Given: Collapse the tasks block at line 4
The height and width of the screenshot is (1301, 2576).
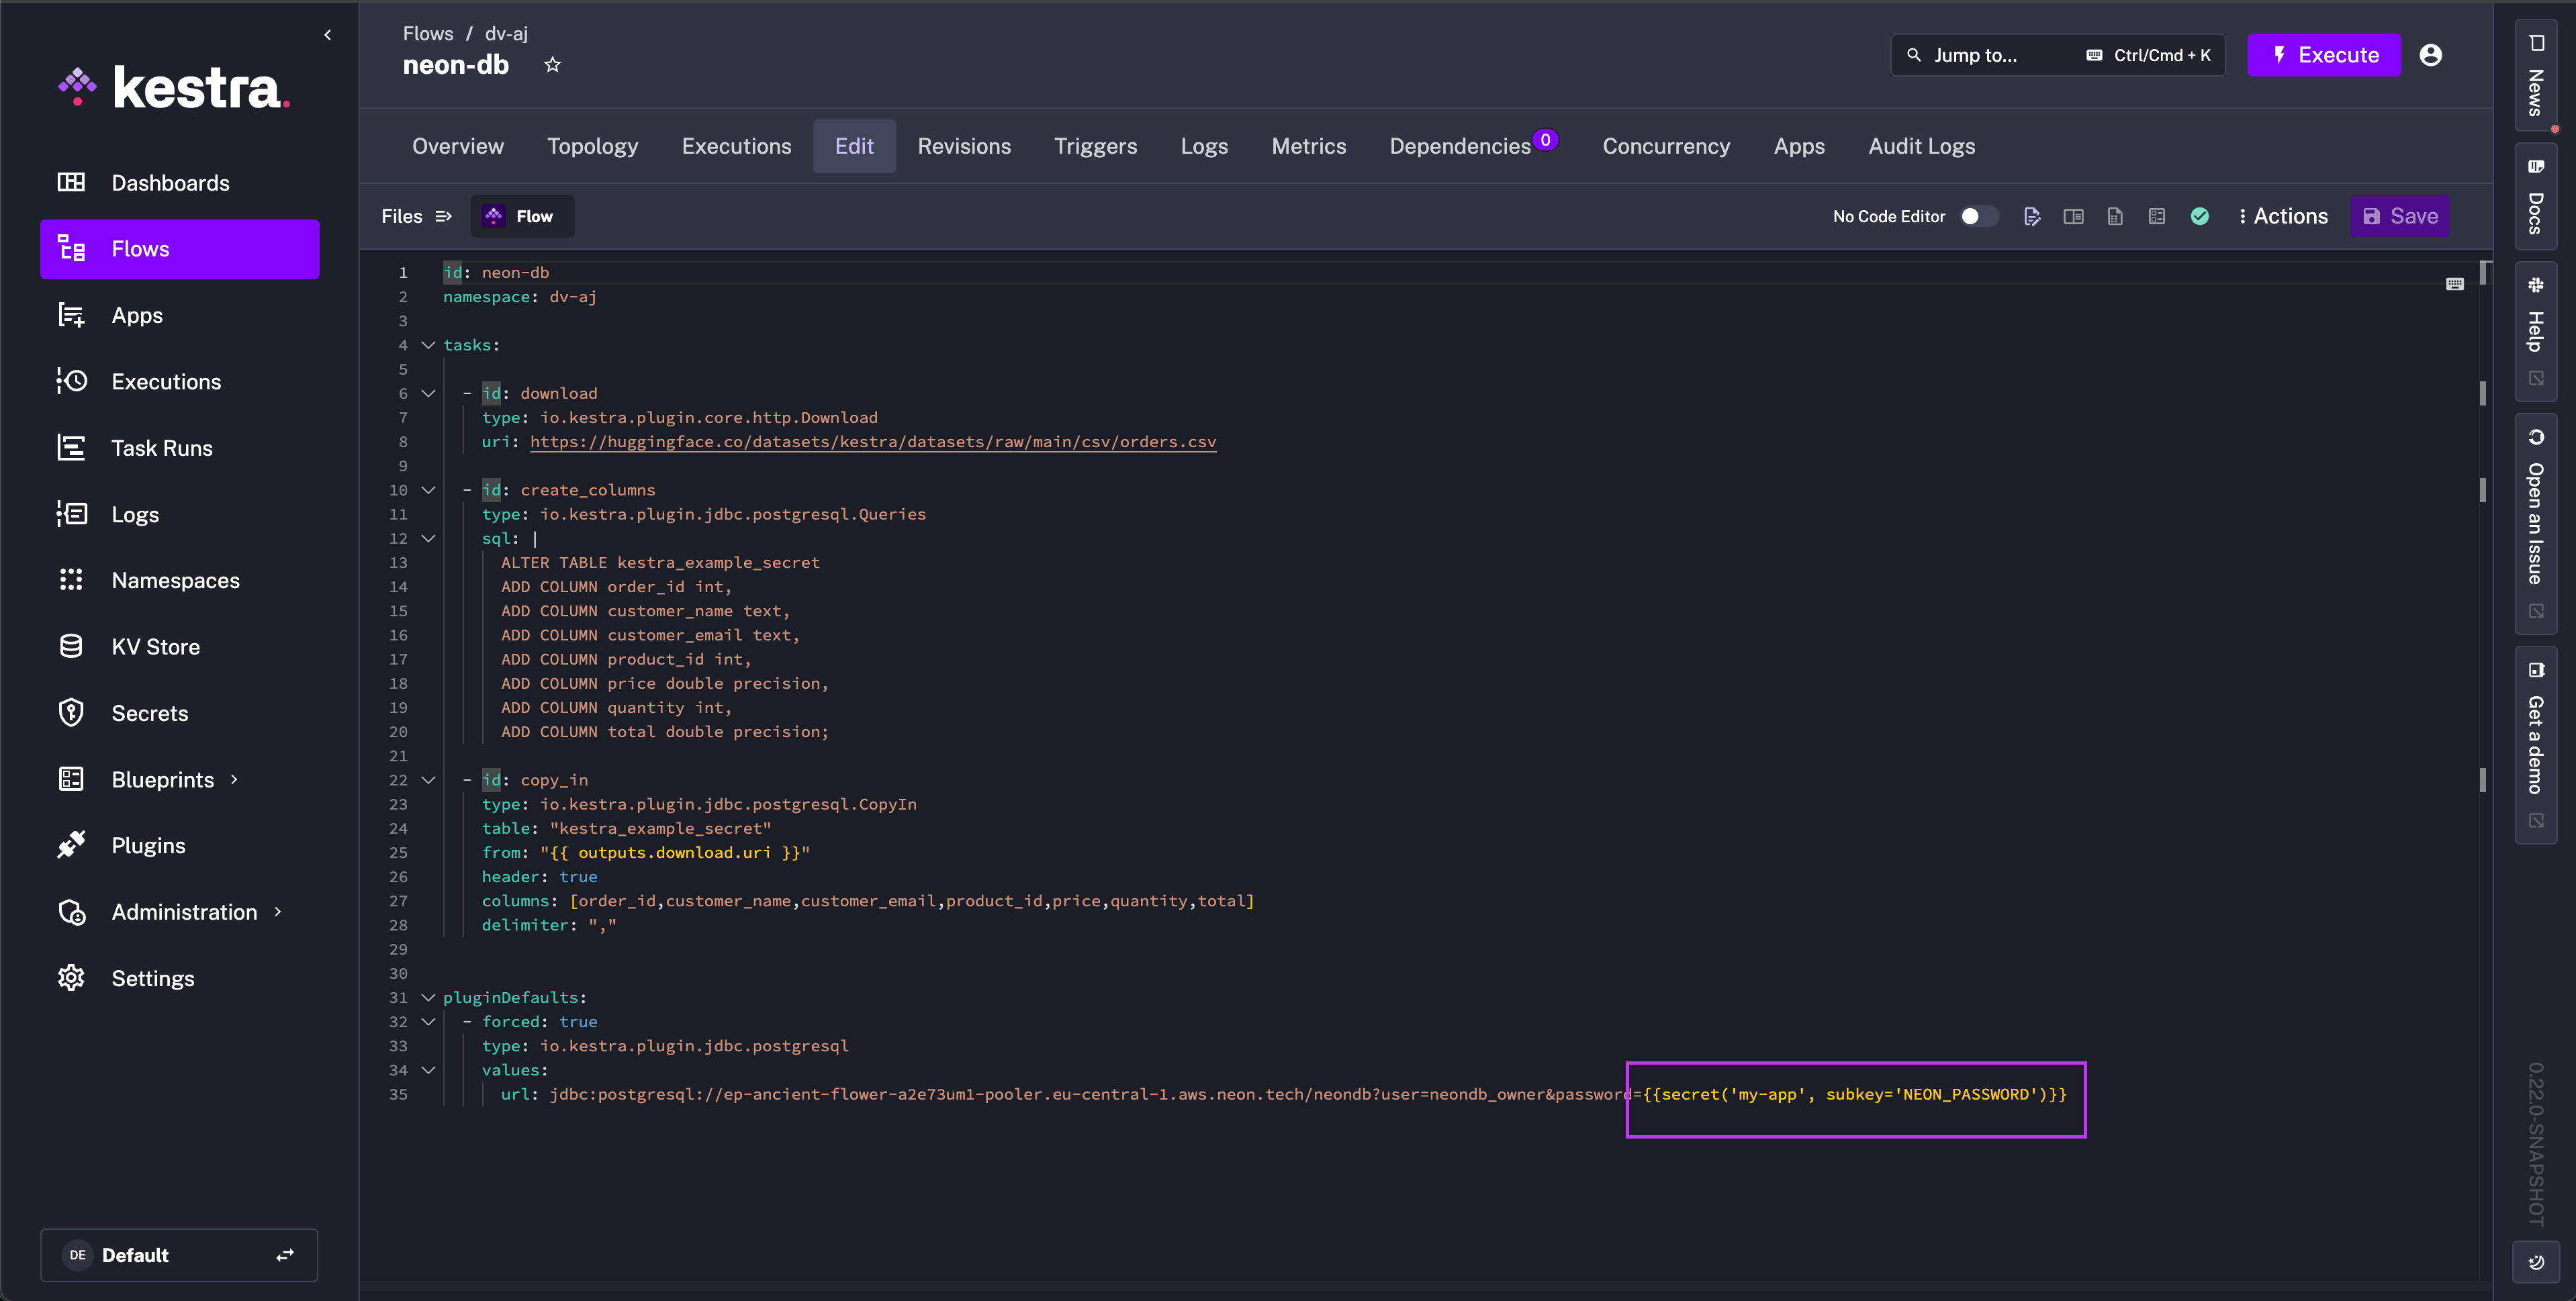Looking at the screenshot, I should (x=428, y=345).
